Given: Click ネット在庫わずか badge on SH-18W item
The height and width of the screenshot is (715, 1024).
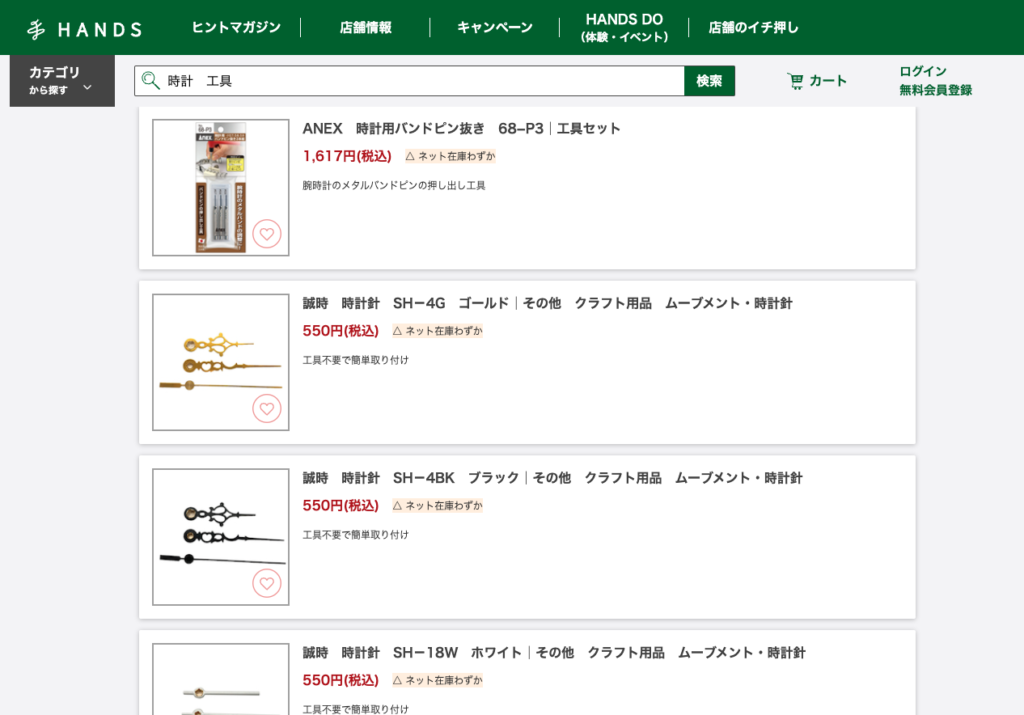Looking at the screenshot, I should [437, 680].
